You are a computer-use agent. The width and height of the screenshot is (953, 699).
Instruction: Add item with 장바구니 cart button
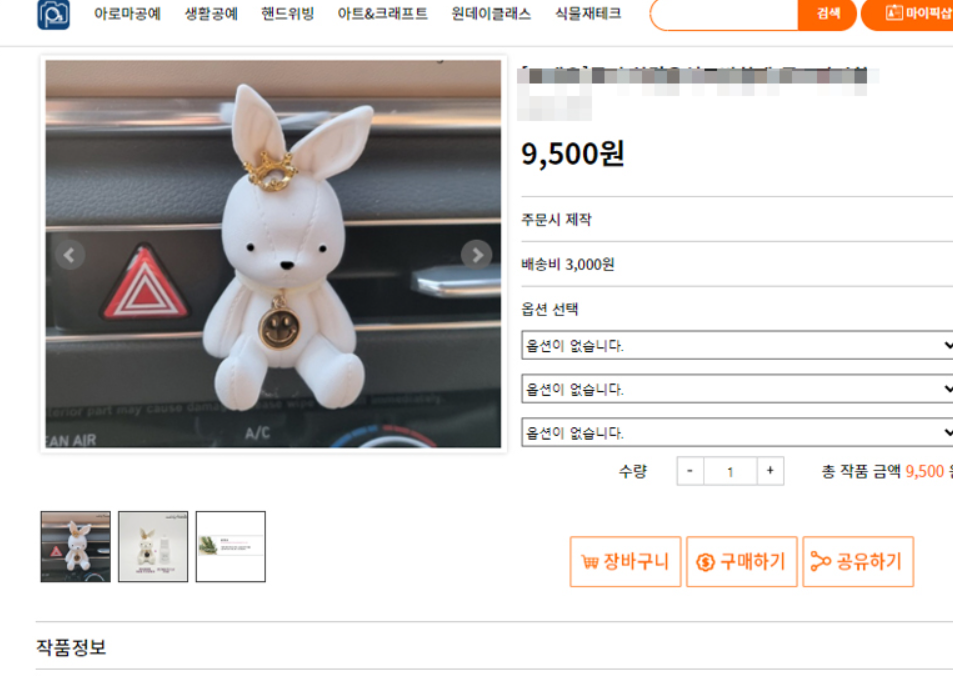click(x=625, y=562)
